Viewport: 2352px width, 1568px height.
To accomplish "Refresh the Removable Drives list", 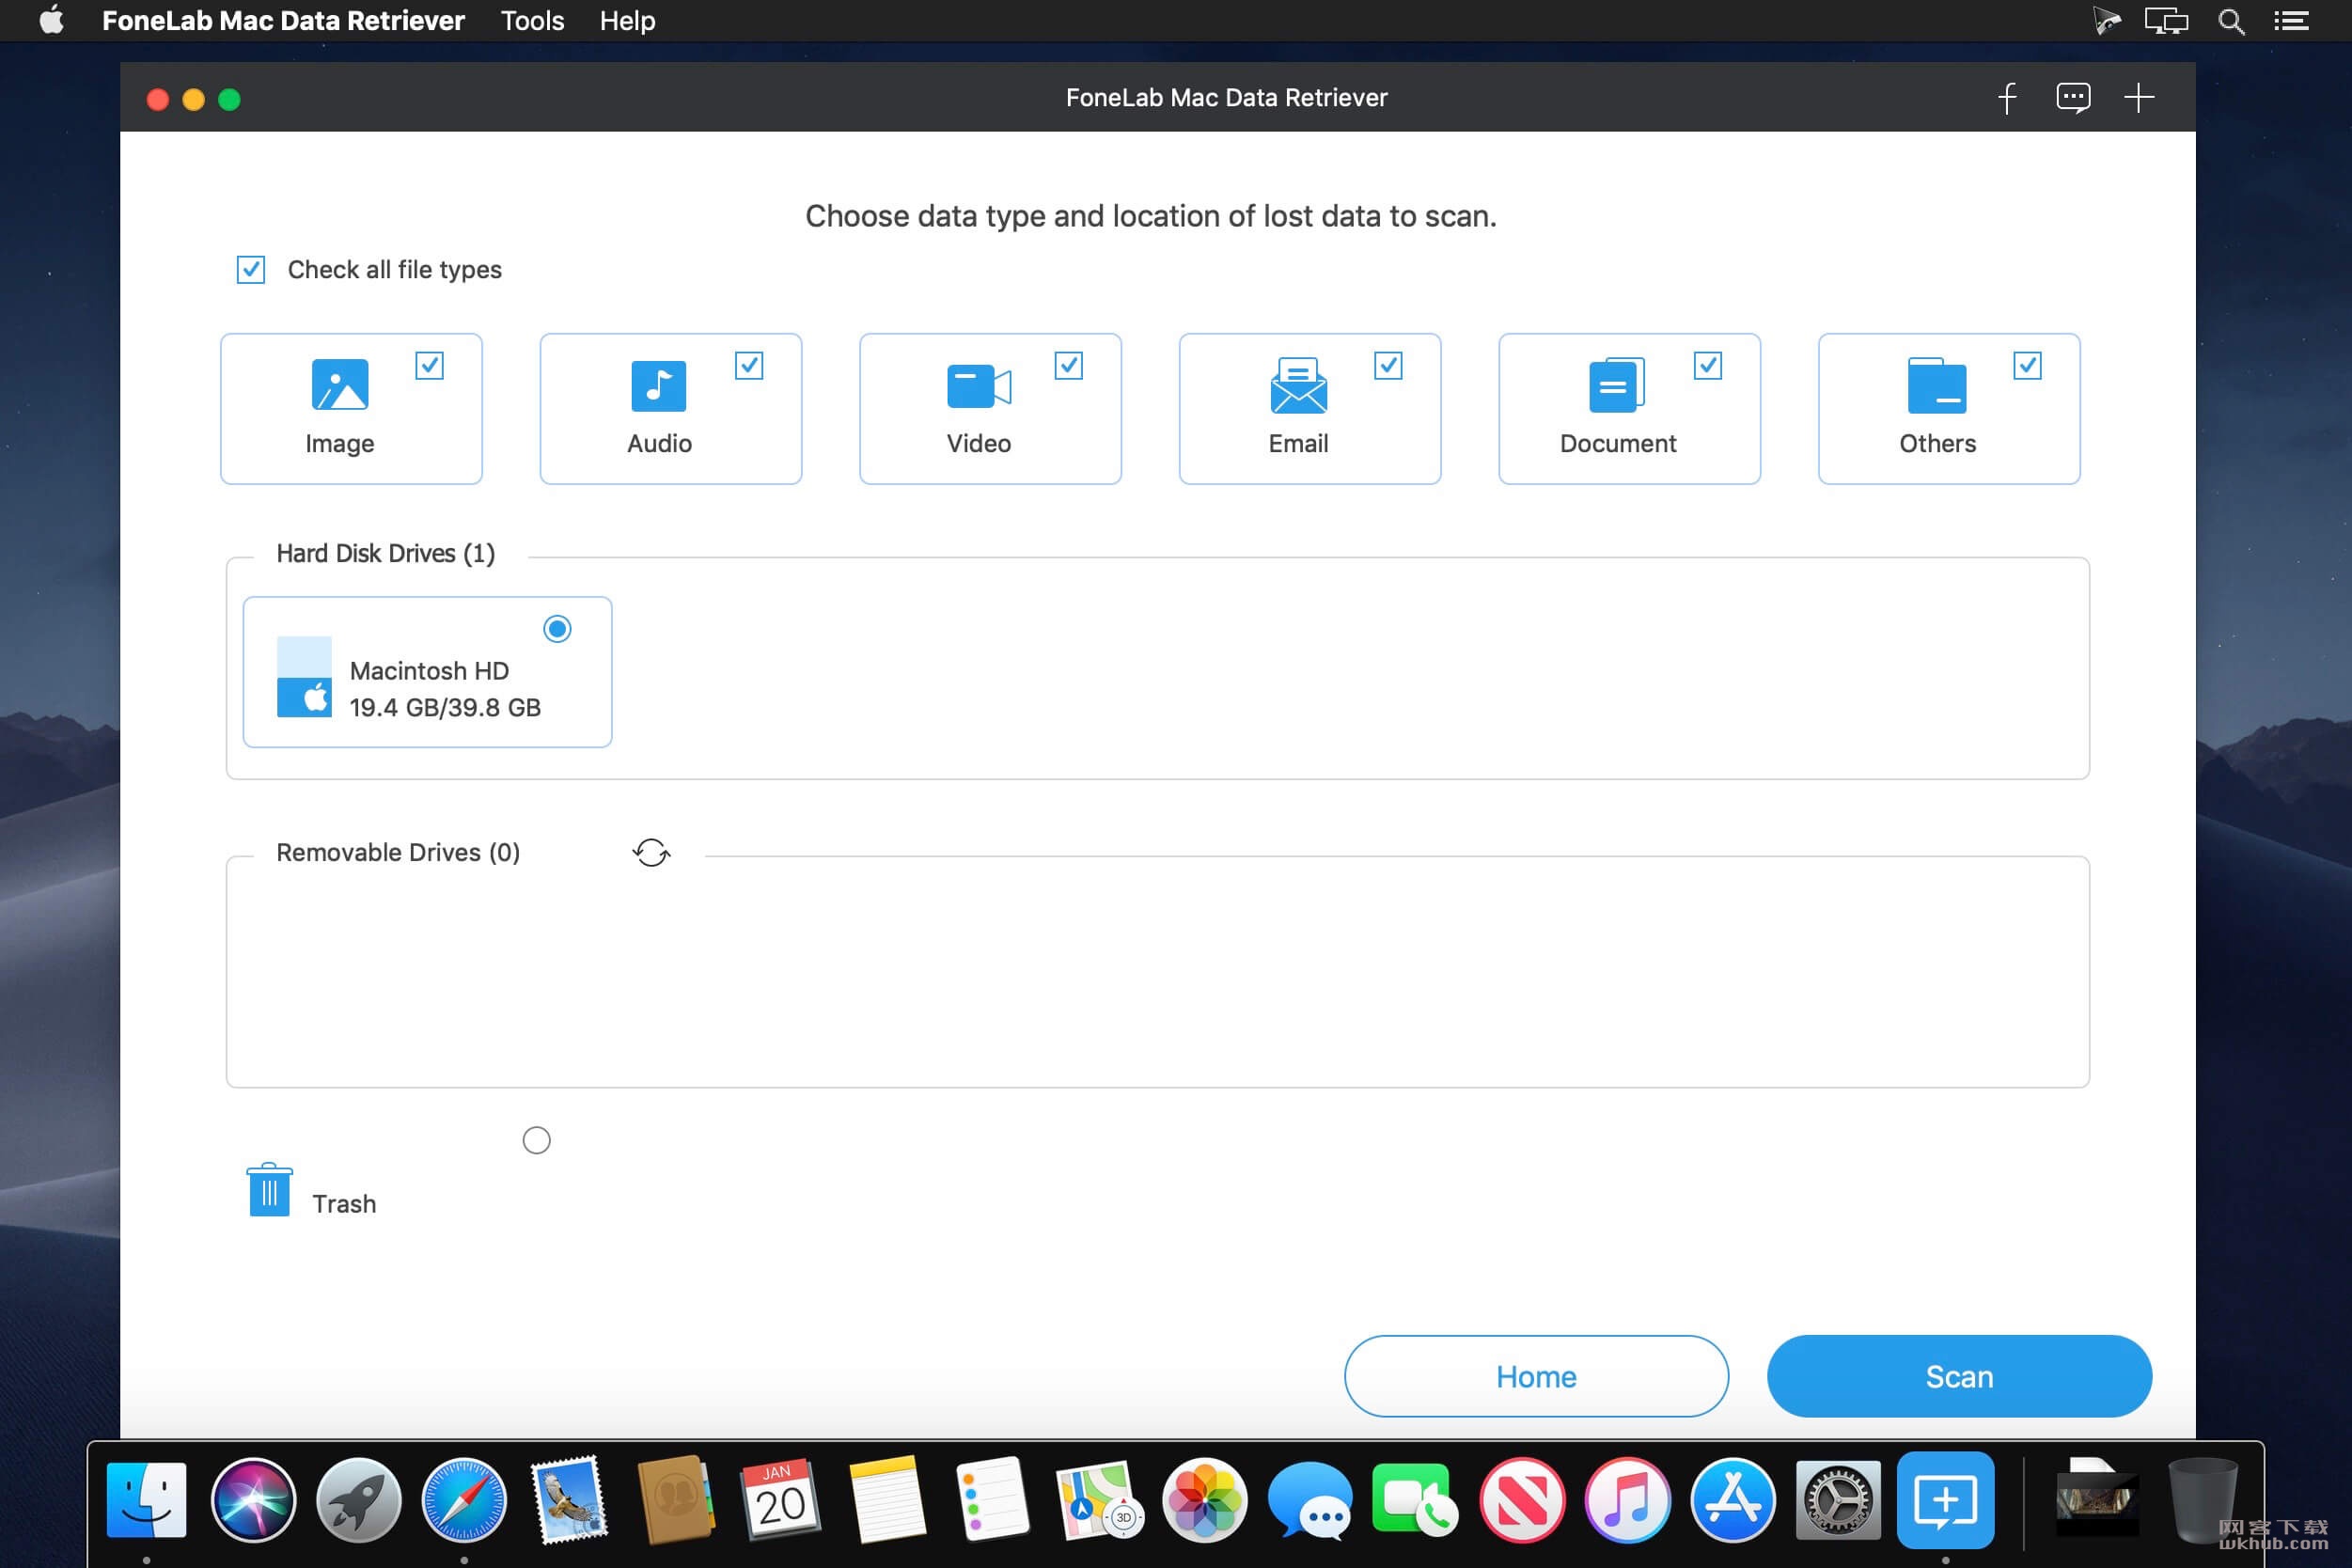I will [x=652, y=853].
